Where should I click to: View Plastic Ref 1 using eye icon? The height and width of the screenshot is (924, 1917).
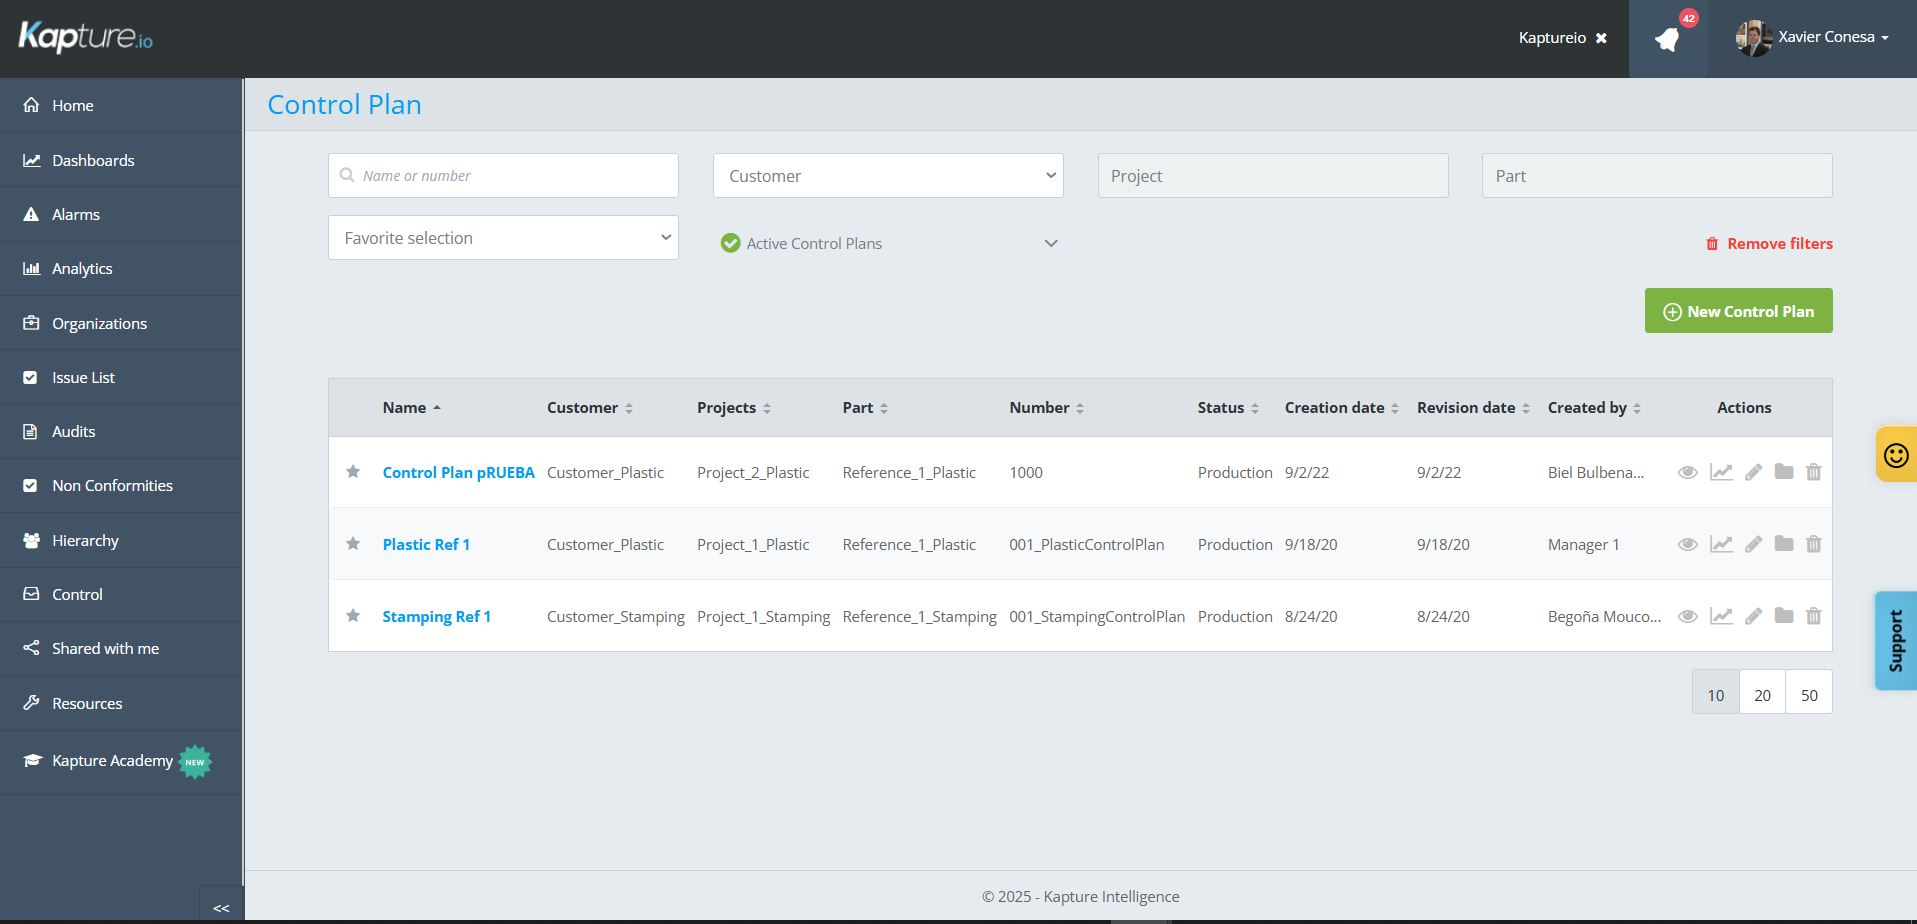(1687, 544)
